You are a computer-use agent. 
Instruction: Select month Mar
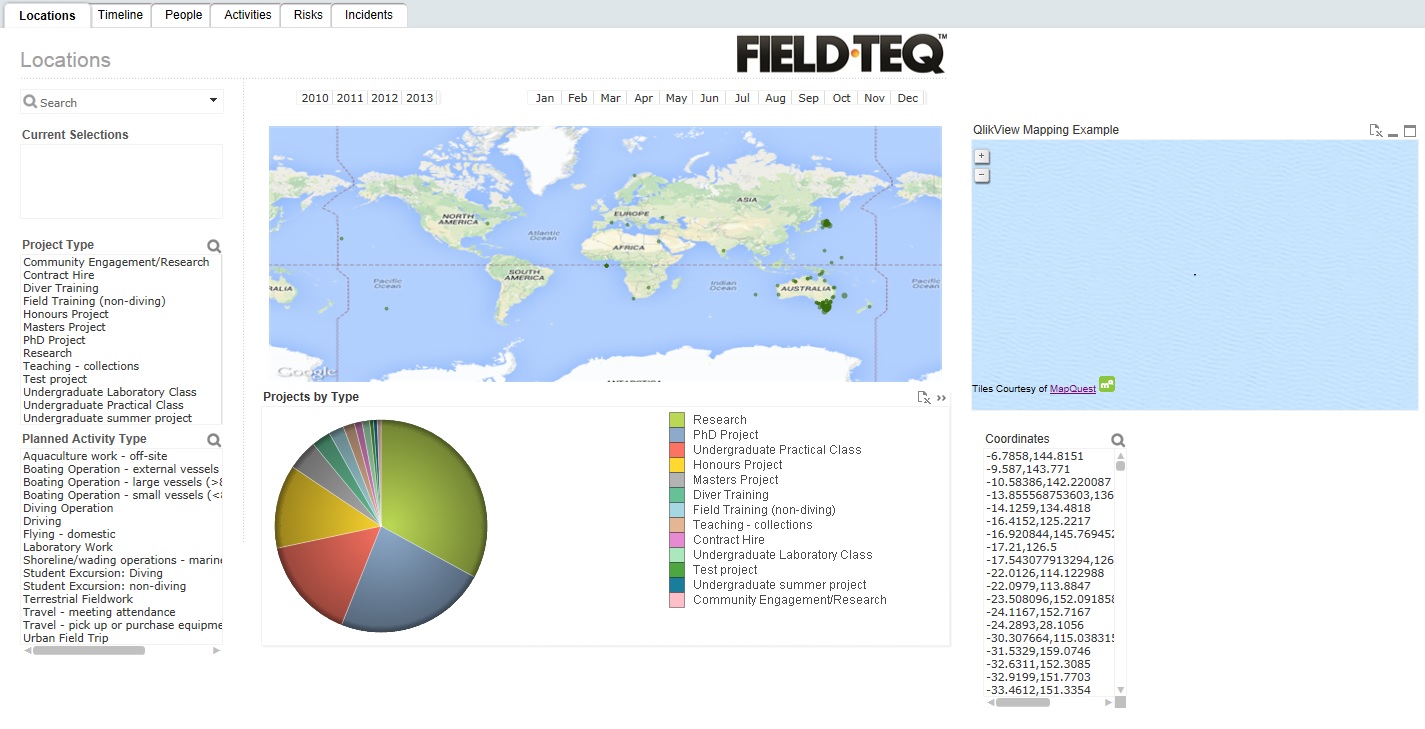click(x=611, y=98)
